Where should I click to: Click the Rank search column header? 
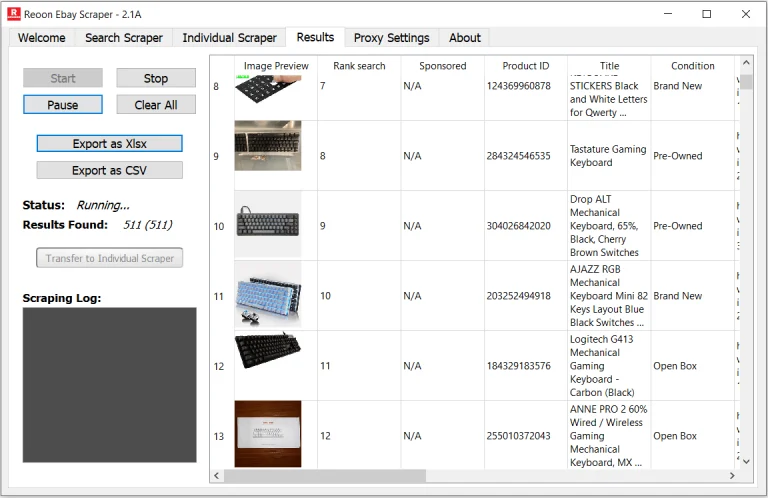click(x=359, y=66)
